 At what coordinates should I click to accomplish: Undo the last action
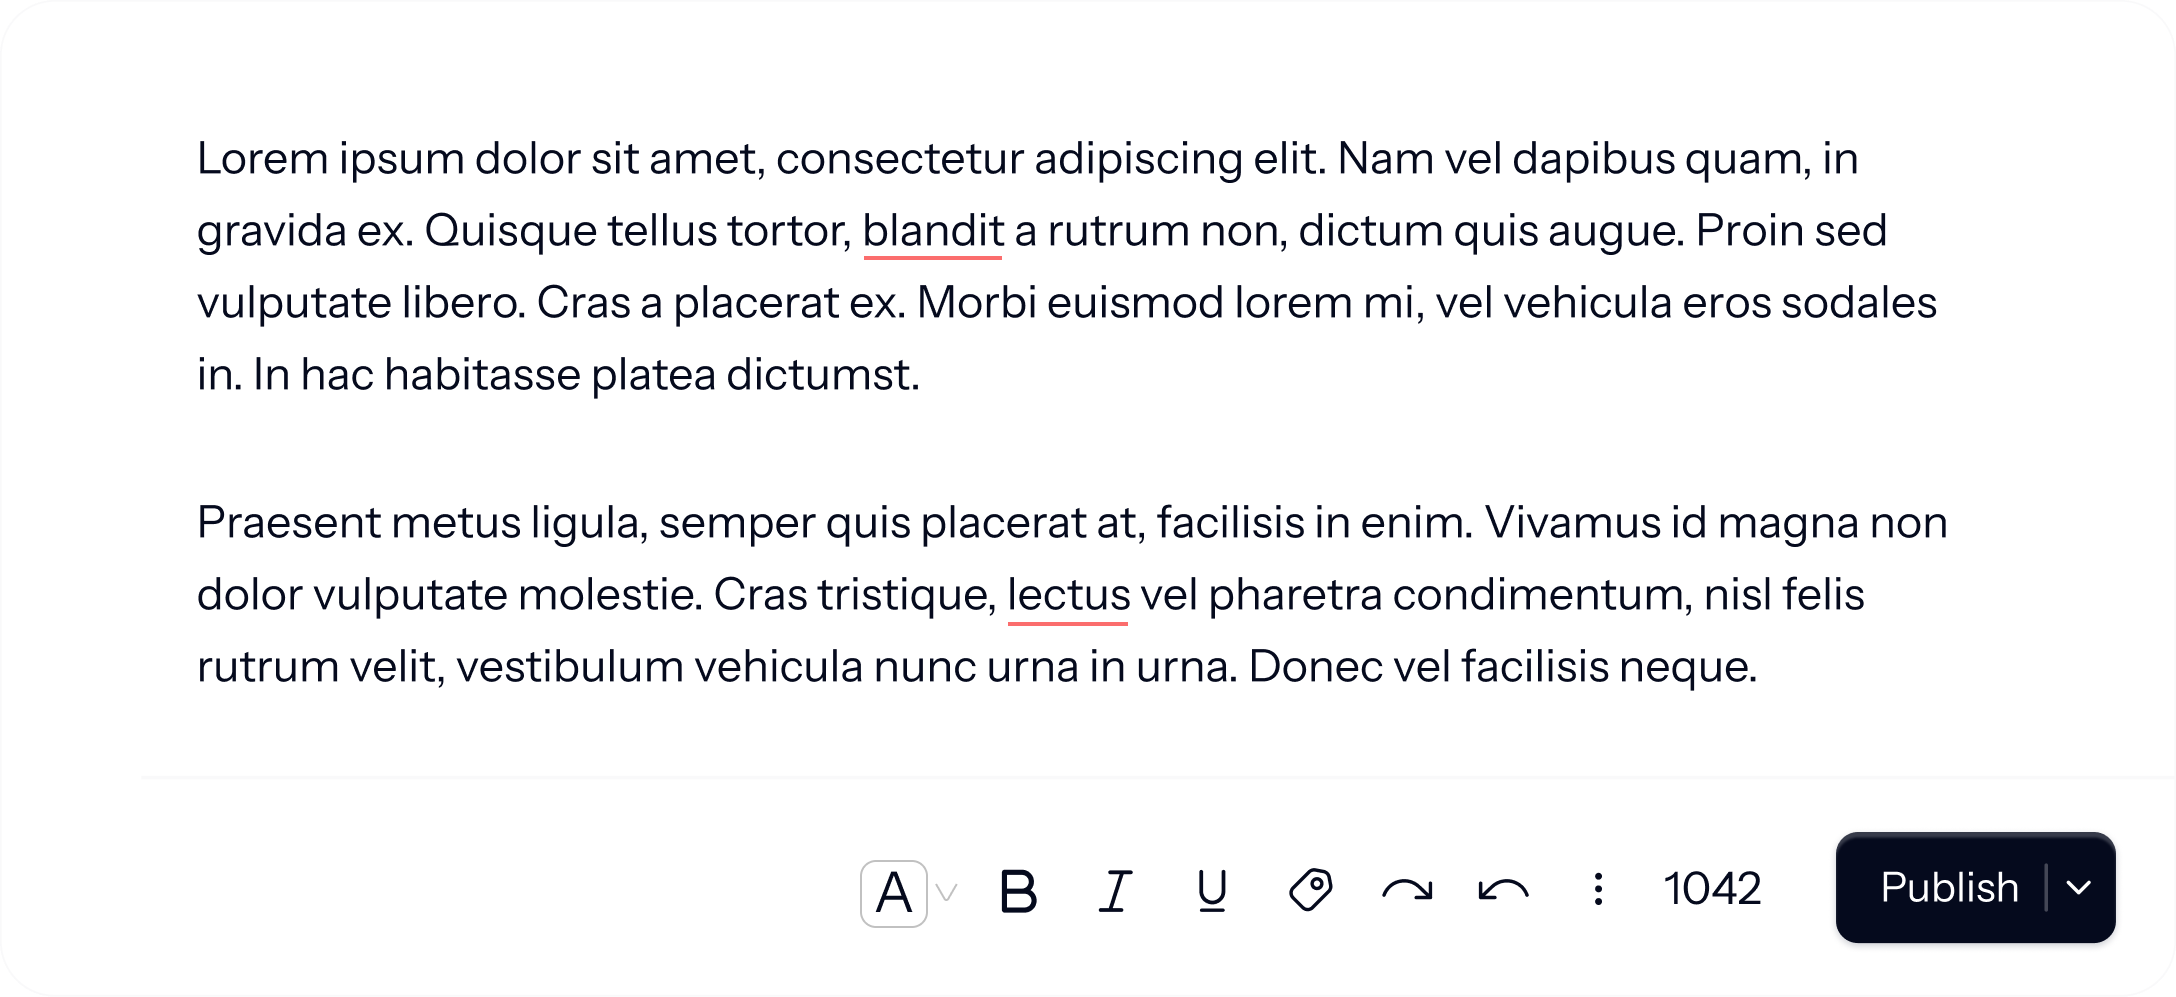tap(1505, 888)
